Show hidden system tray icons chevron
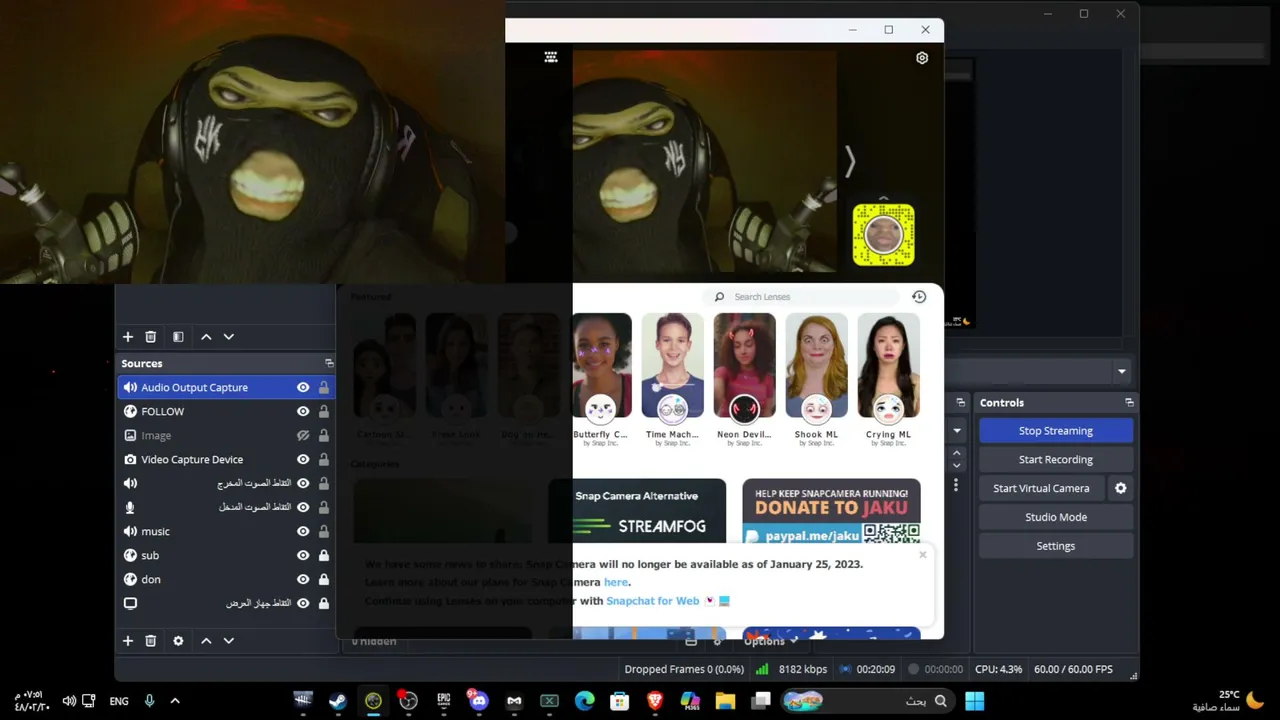 pyautogui.click(x=175, y=701)
